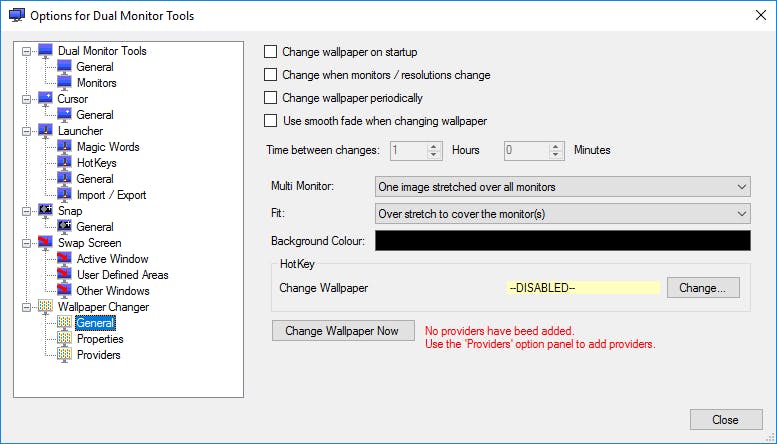Image resolution: width=777 pixels, height=444 pixels.
Task: Click the Monitors tree icon
Action: coord(65,83)
